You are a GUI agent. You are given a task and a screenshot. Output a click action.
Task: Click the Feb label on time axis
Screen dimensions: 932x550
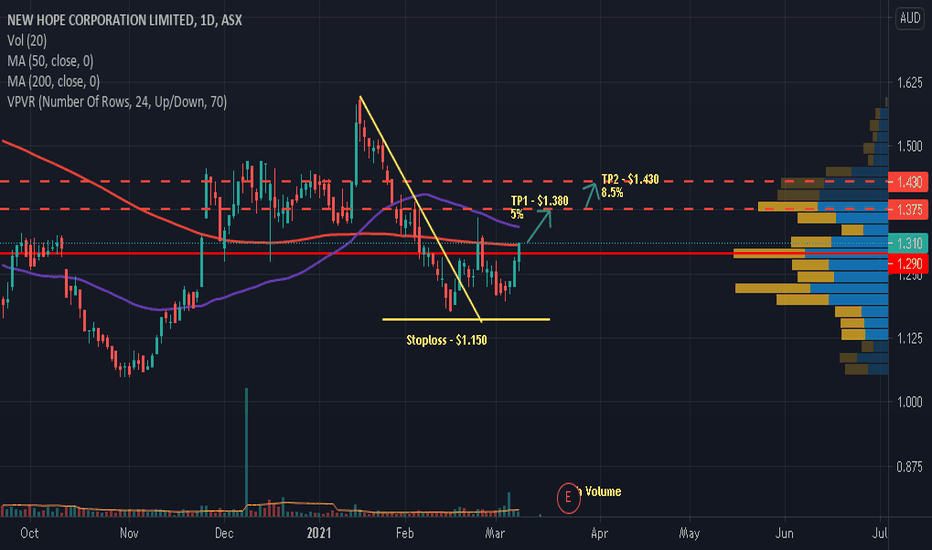pyautogui.click(x=405, y=533)
